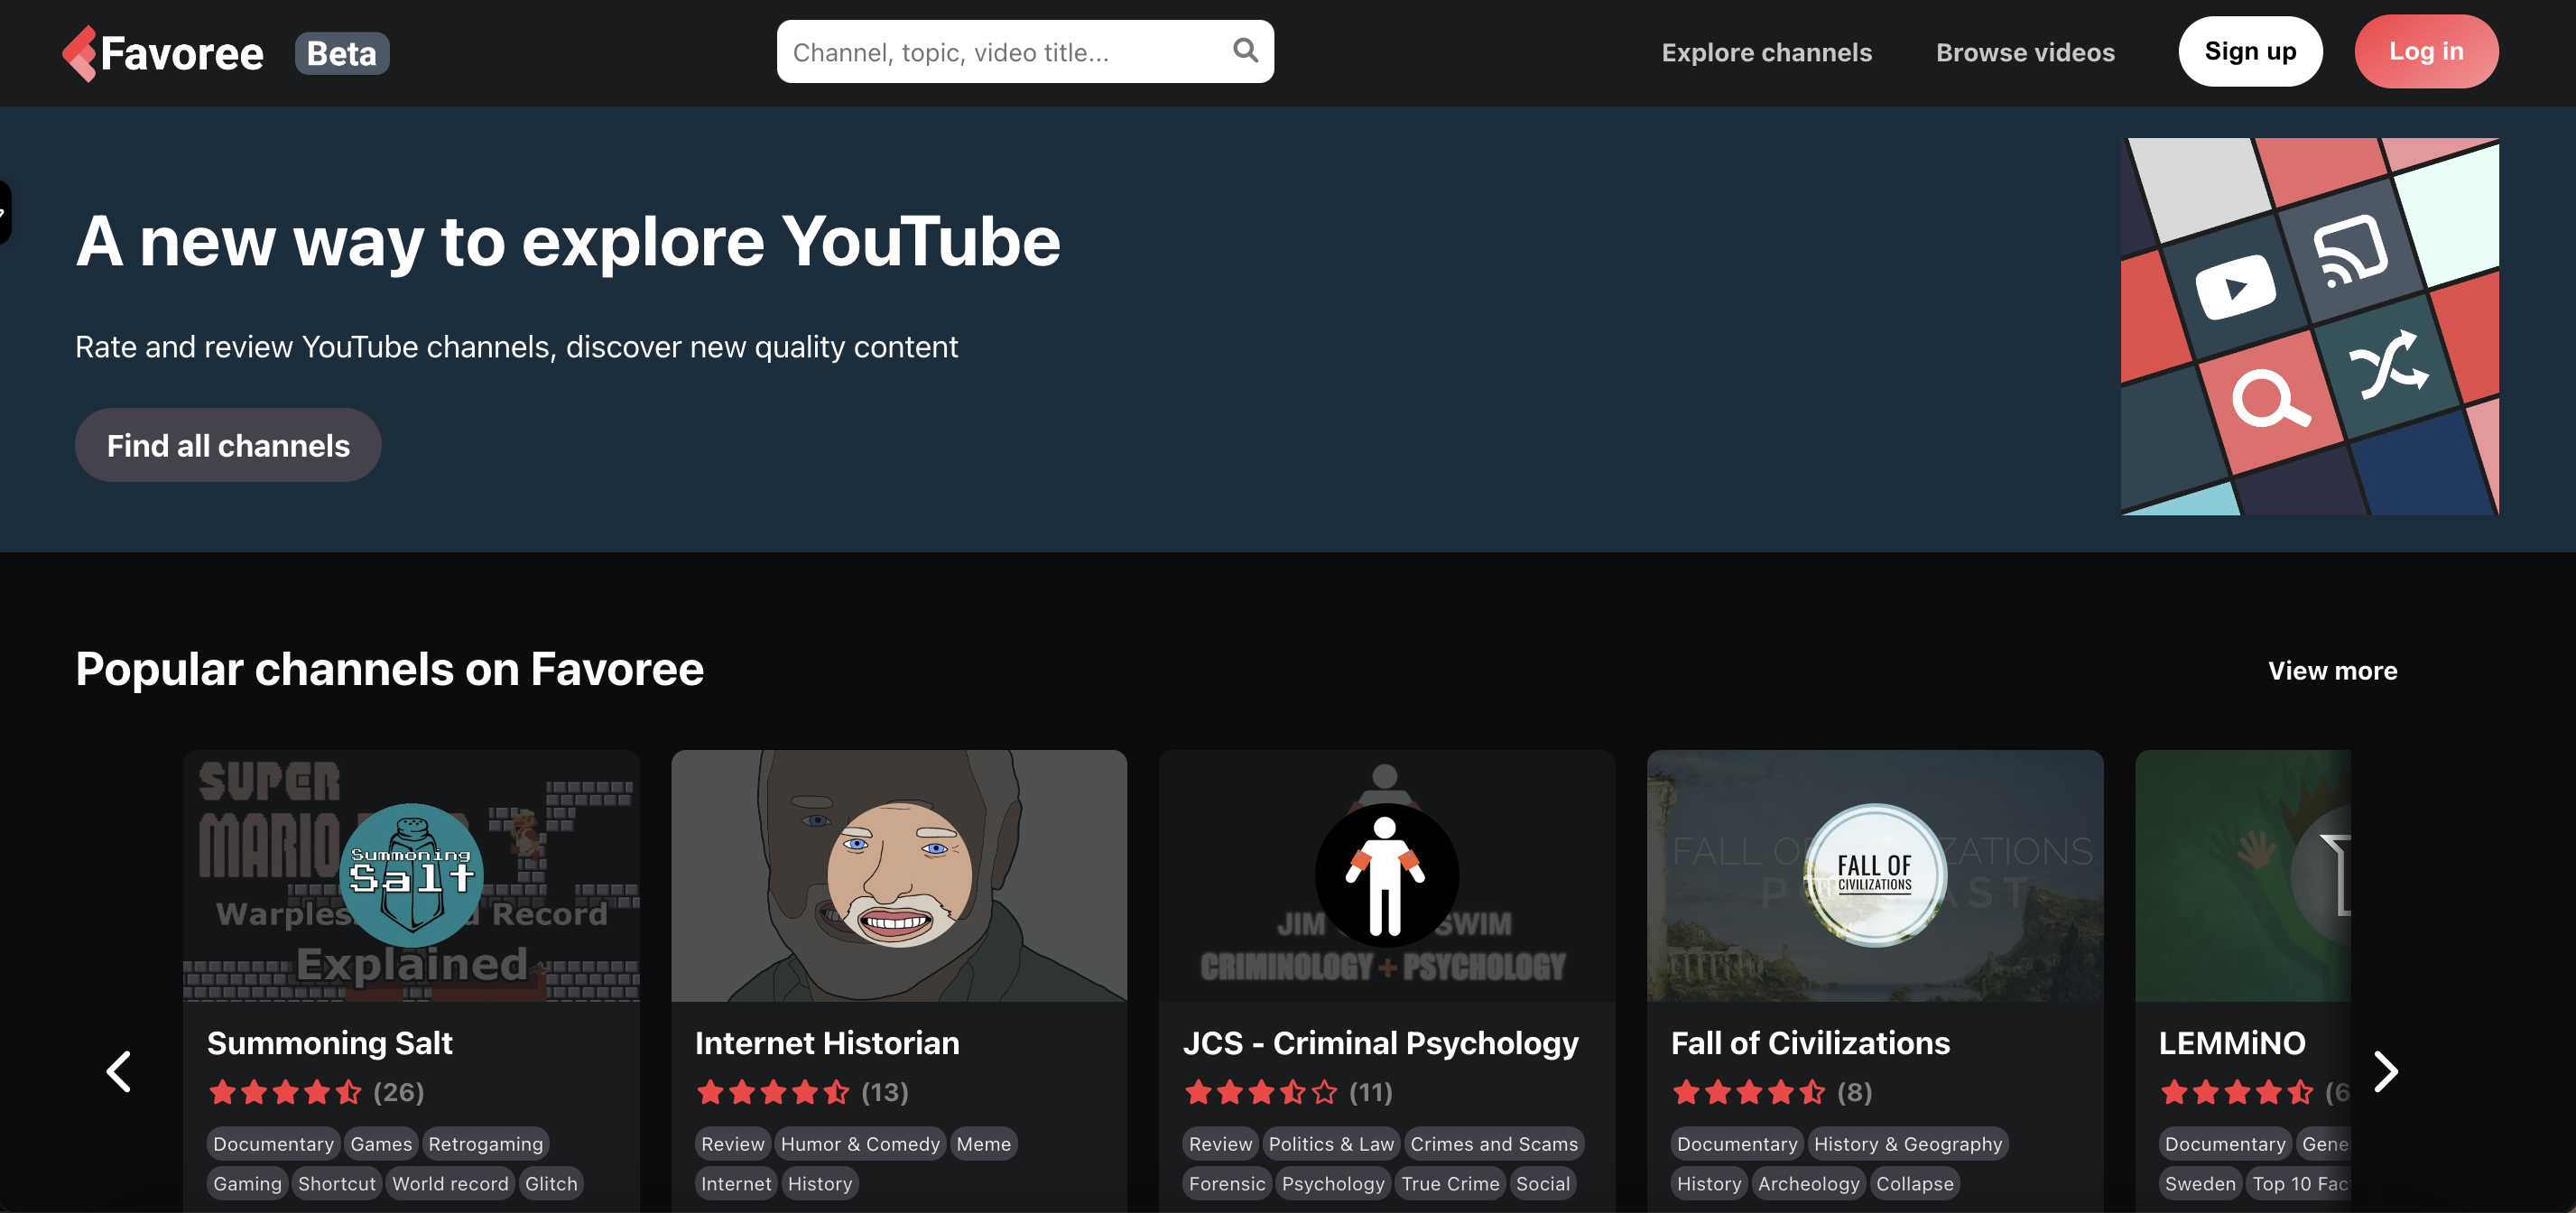Image resolution: width=2576 pixels, height=1213 pixels.
Task: Select History tag on Fall of Civilizations
Action: (x=1709, y=1183)
